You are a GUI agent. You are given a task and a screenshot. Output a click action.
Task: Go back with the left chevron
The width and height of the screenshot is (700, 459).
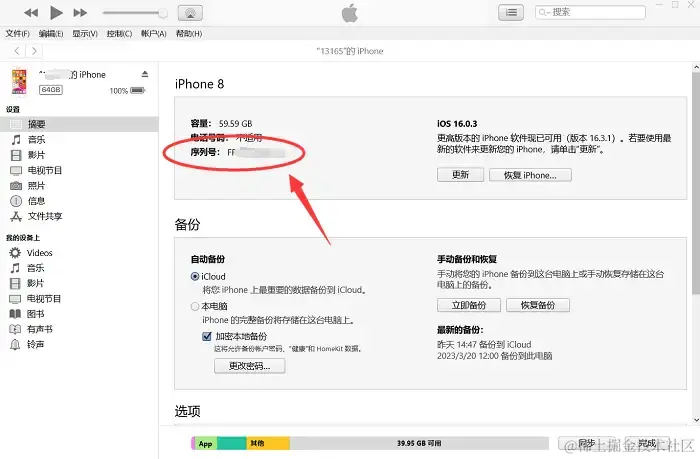pyautogui.click(x=17, y=51)
